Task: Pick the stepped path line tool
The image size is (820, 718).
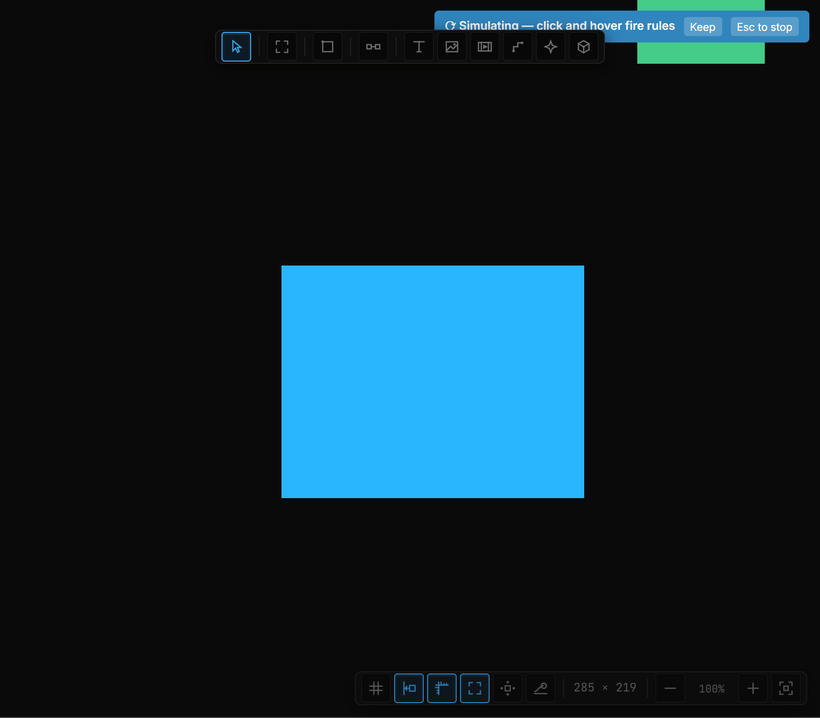Action: (x=518, y=47)
